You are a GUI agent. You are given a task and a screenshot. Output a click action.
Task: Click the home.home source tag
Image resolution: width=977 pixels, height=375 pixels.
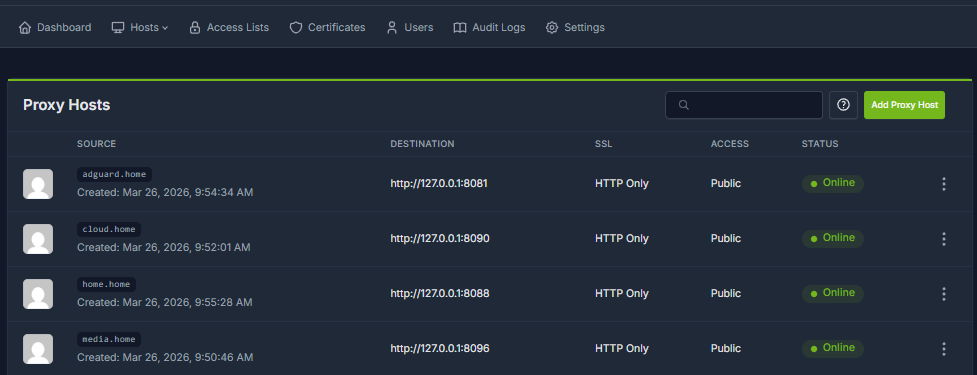(107, 284)
